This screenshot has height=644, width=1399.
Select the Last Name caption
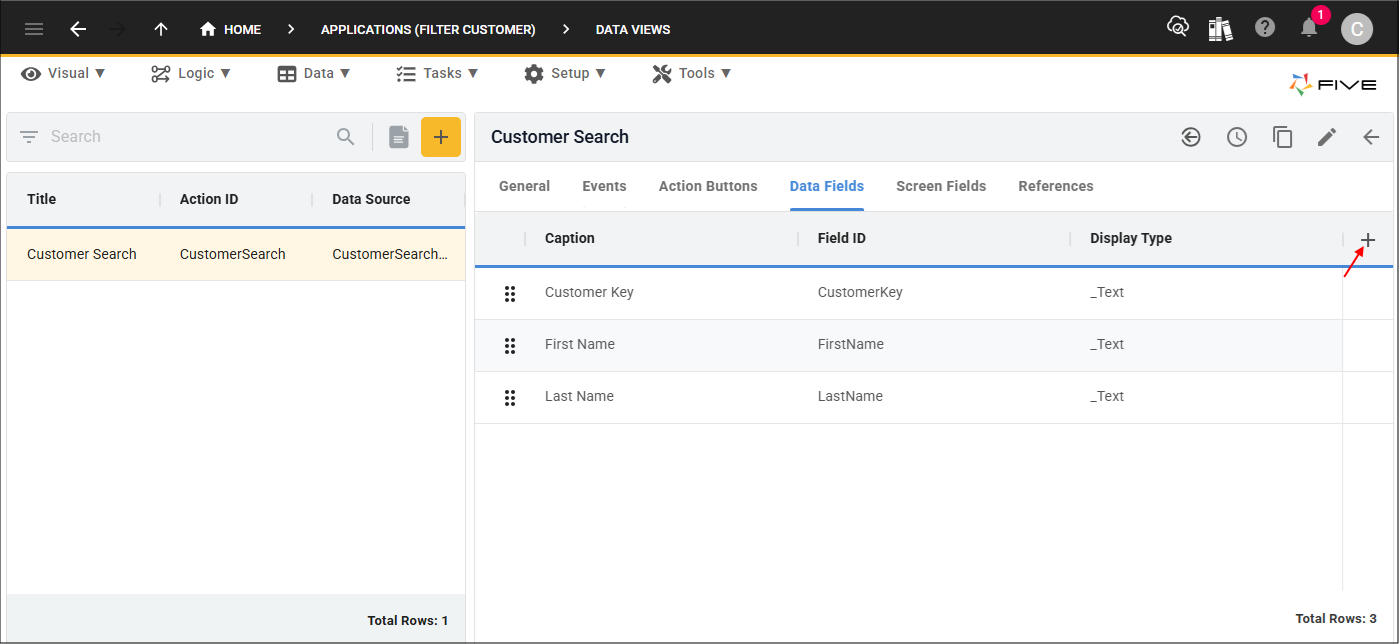[x=579, y=396]
